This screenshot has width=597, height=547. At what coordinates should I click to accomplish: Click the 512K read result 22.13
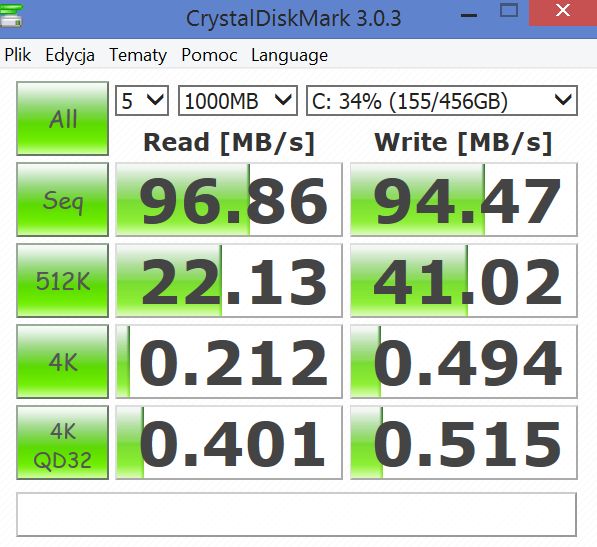pos(229,281)
